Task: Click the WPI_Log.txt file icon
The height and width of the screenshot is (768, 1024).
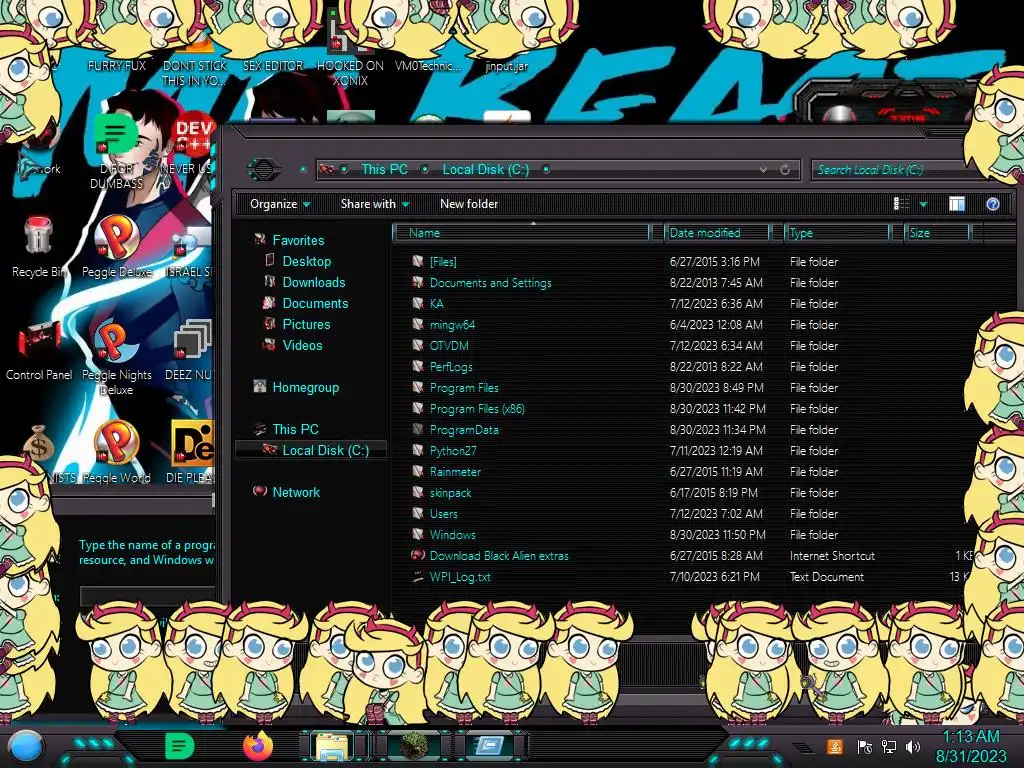Action: (418, 577)
